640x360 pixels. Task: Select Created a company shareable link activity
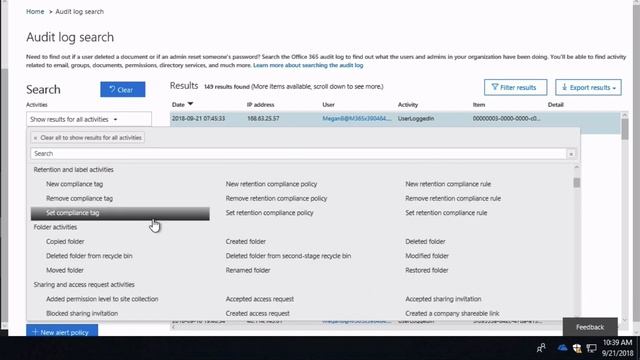tap(452, 313)
